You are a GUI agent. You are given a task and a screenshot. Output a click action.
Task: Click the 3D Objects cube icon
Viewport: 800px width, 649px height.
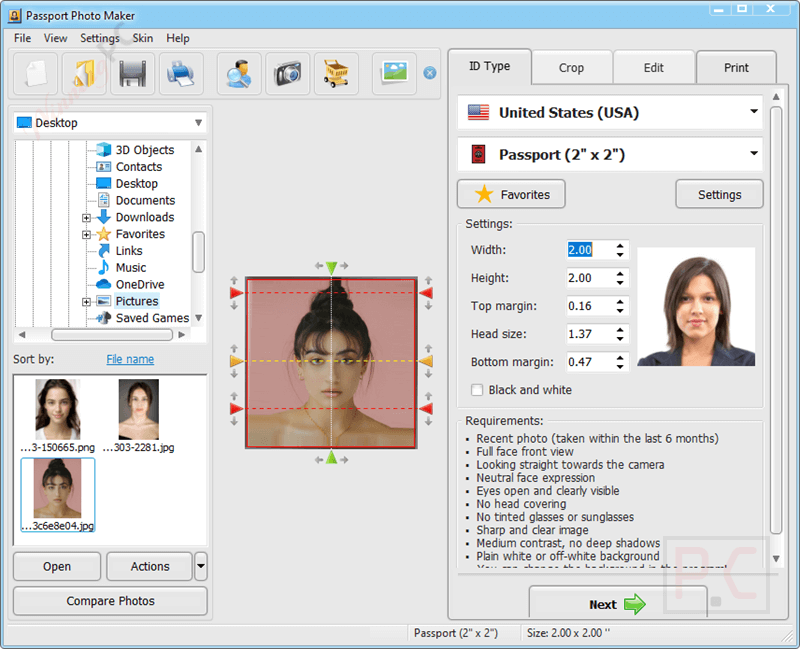click(104, 149)
